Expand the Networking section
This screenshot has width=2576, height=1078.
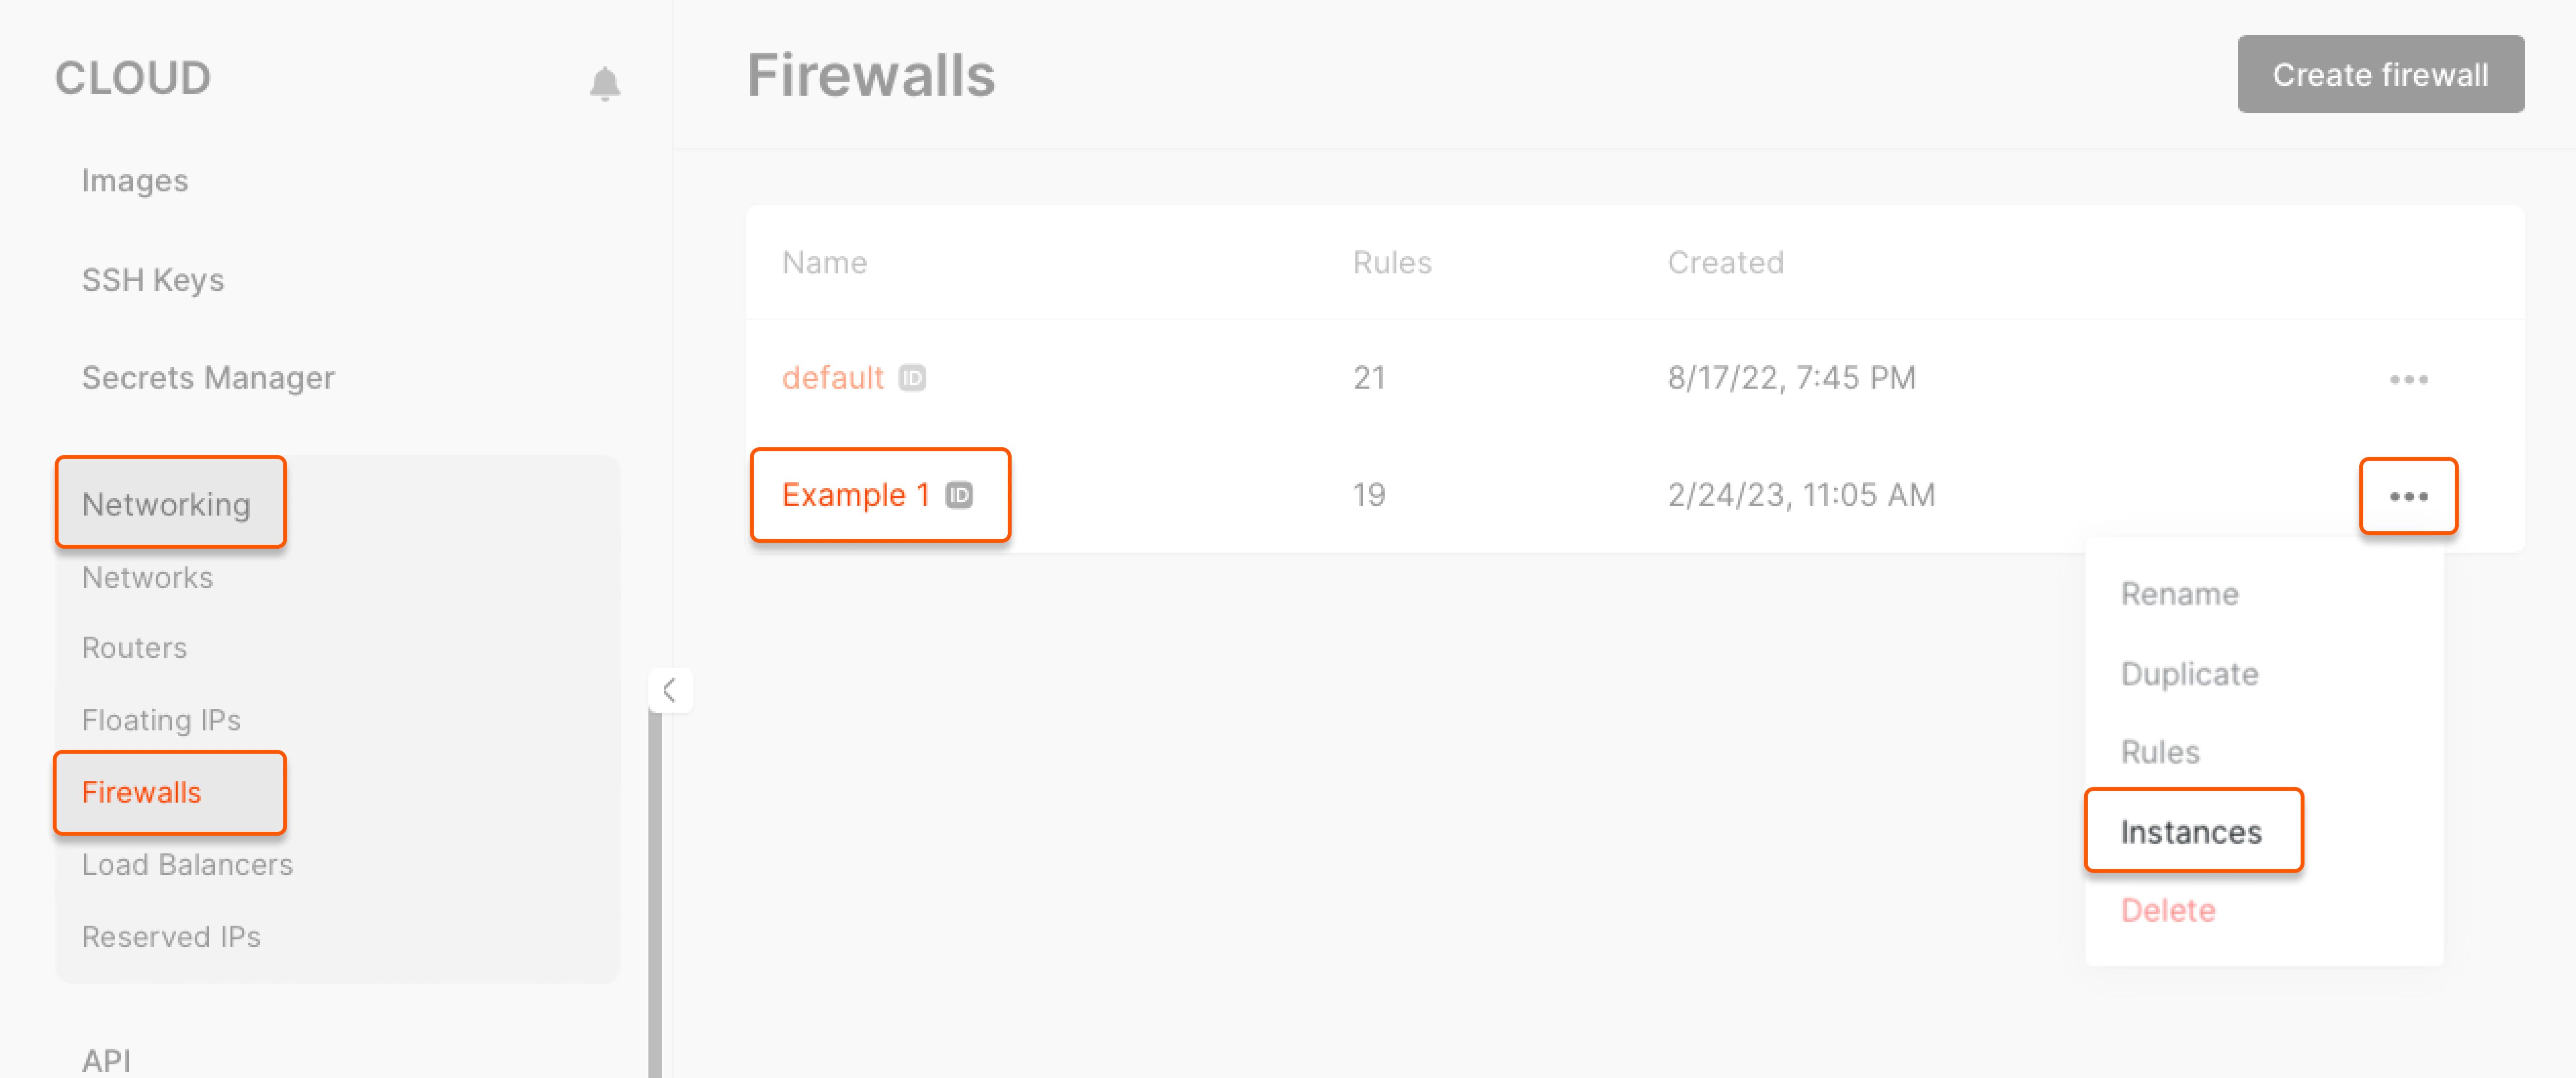[x=167, y=504]
